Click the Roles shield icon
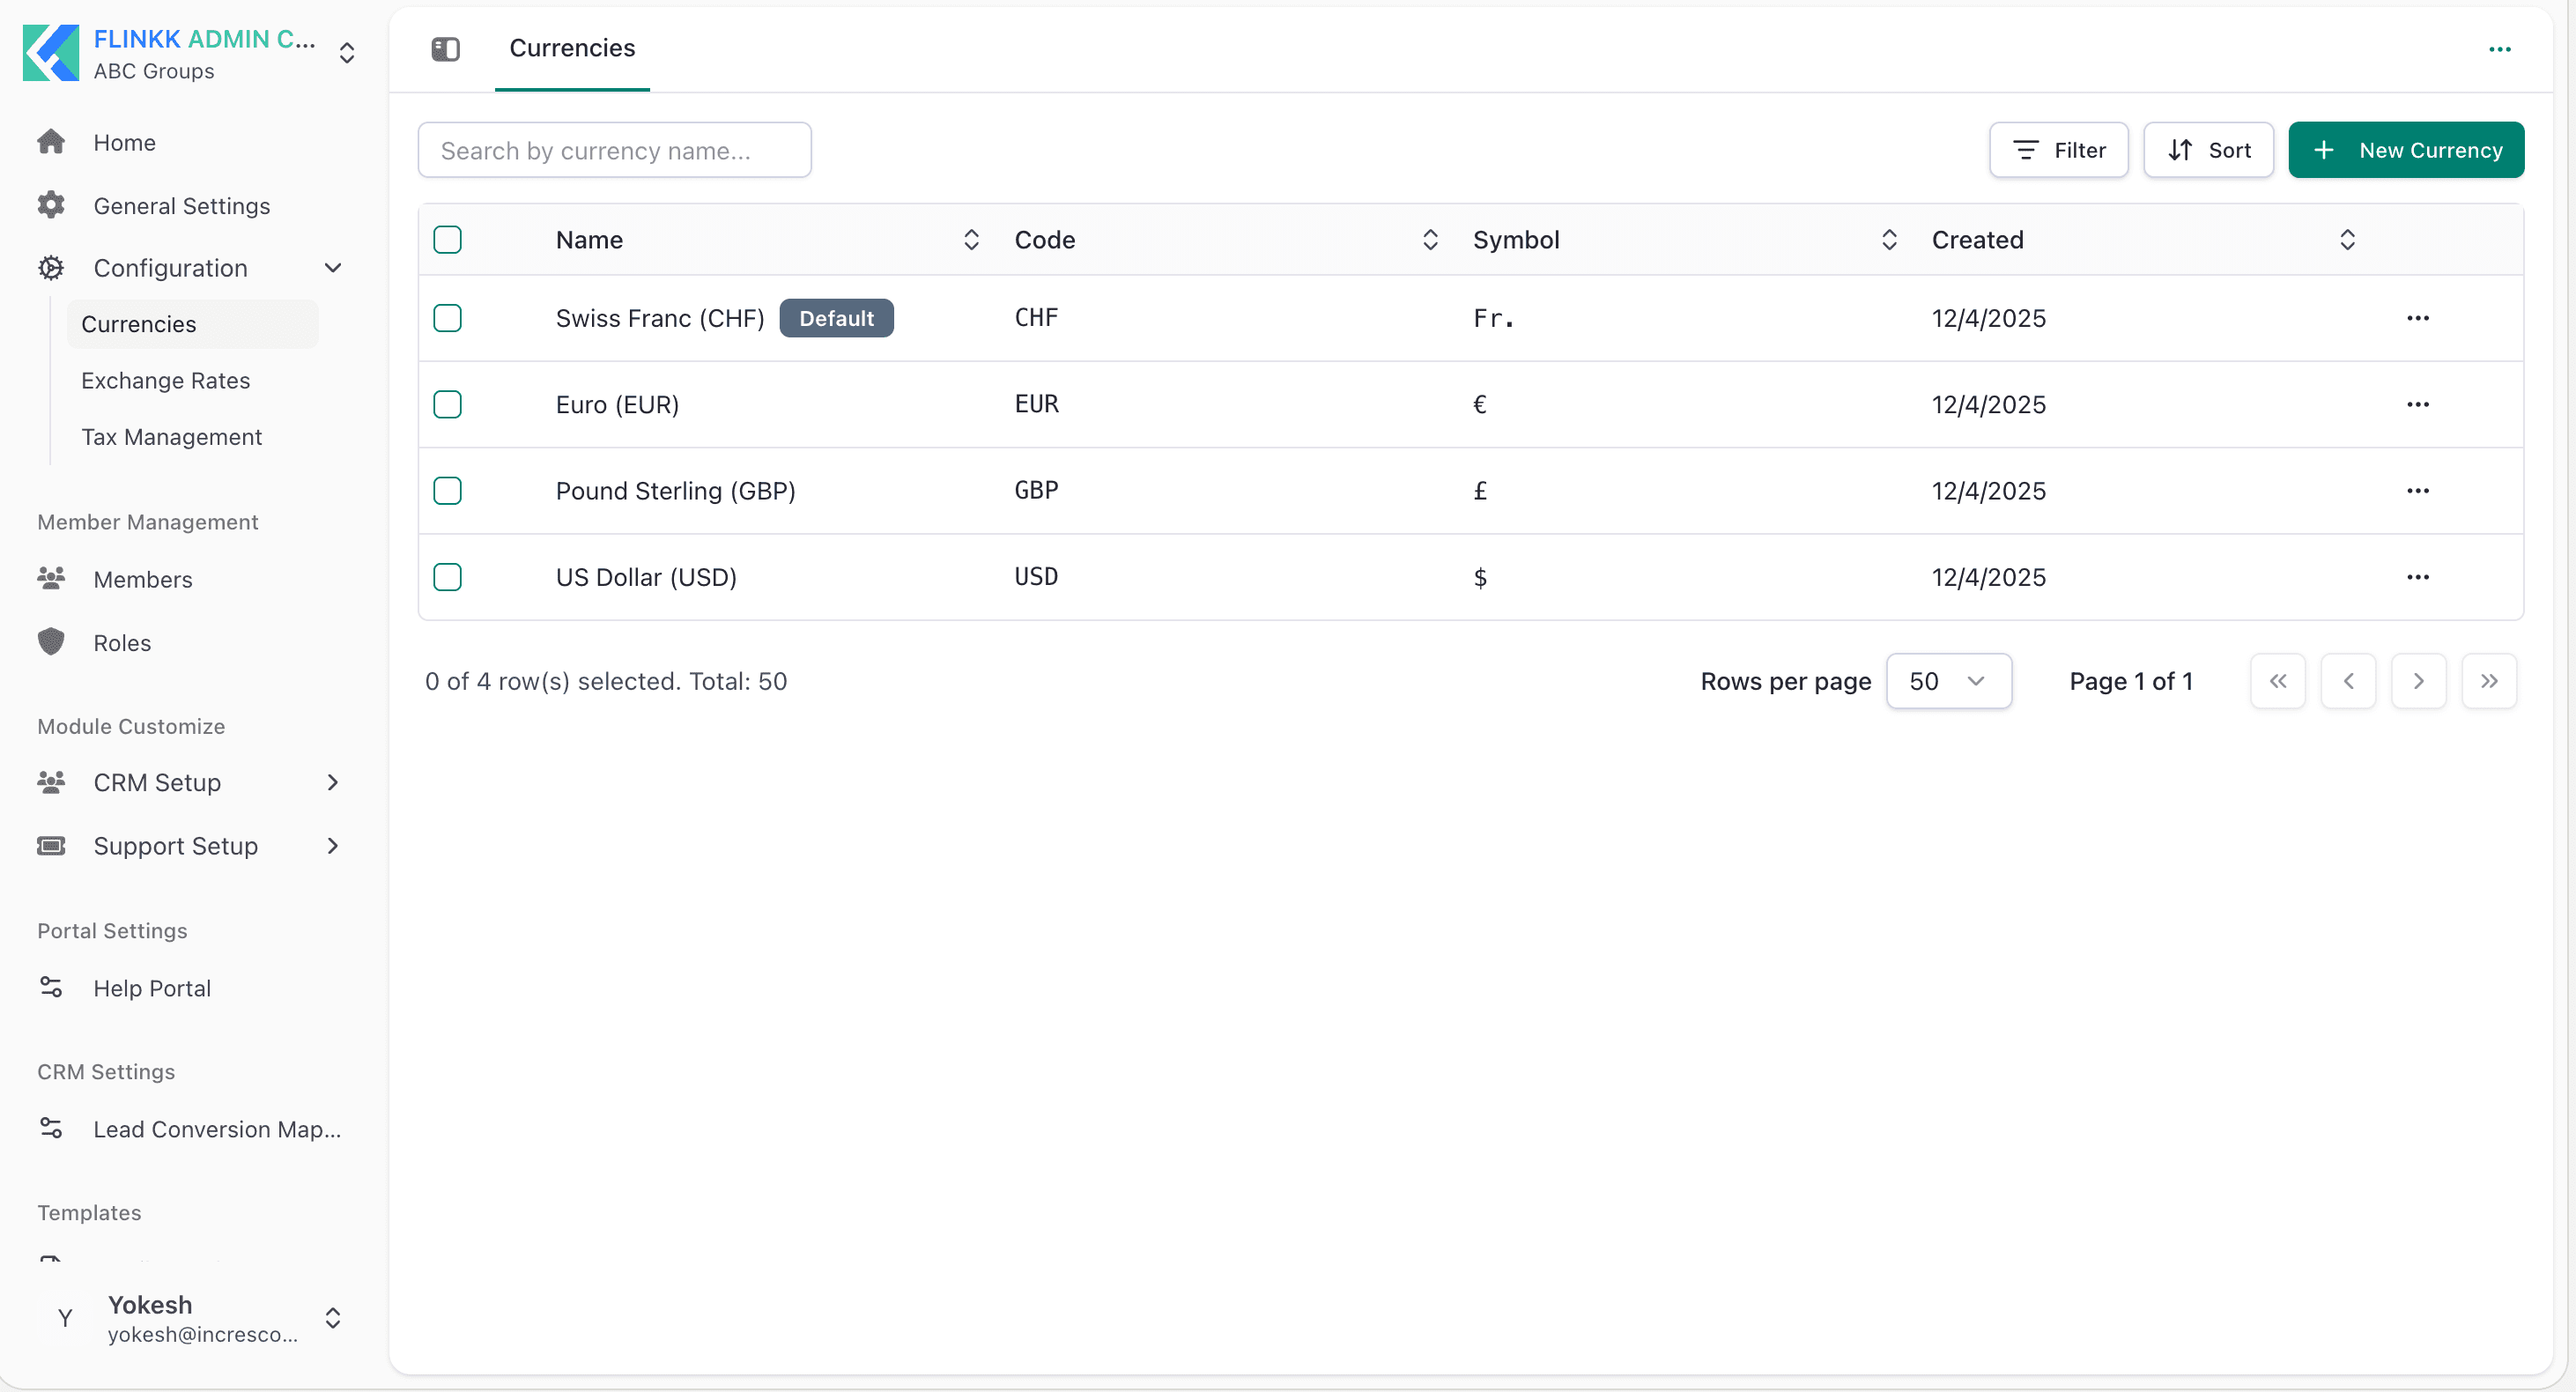Viewport: 2576px width, 1392px height. 51,642
